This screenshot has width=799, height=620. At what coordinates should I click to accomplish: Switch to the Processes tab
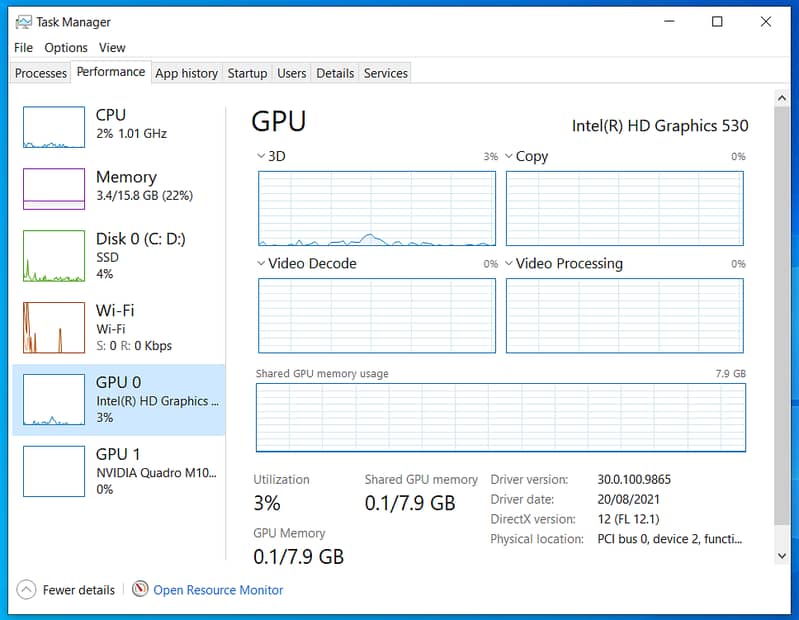pos(41,73)
